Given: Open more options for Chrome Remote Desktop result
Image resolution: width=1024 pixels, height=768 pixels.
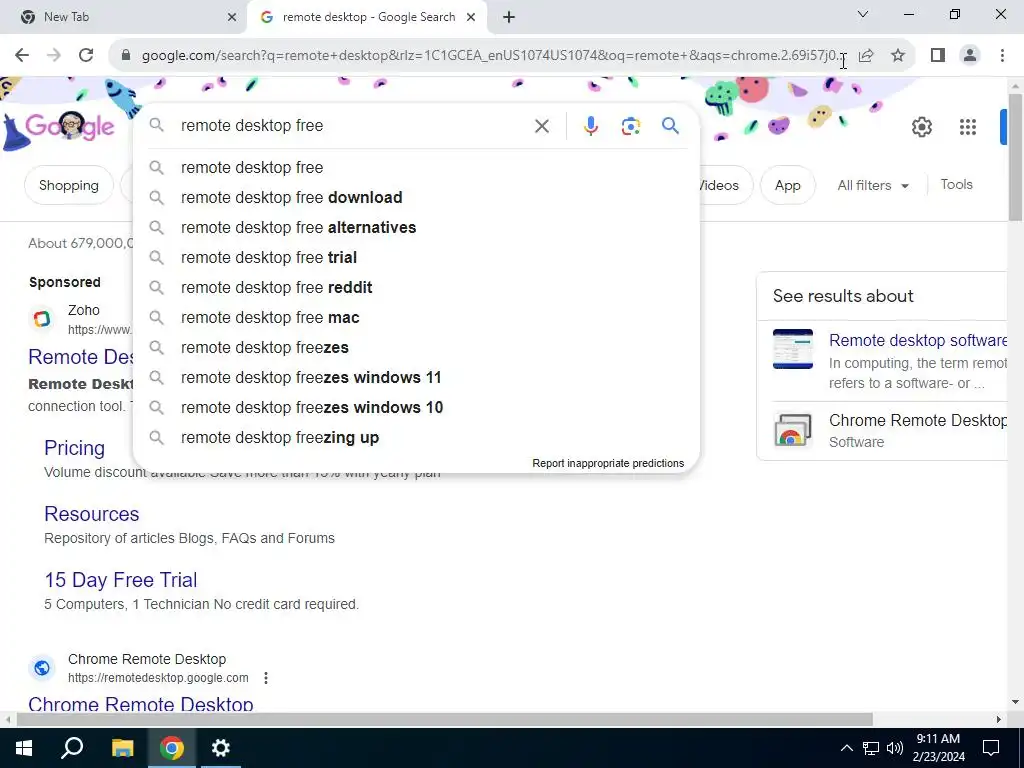Looking at the screenshot, I should [x=266, y=678].
